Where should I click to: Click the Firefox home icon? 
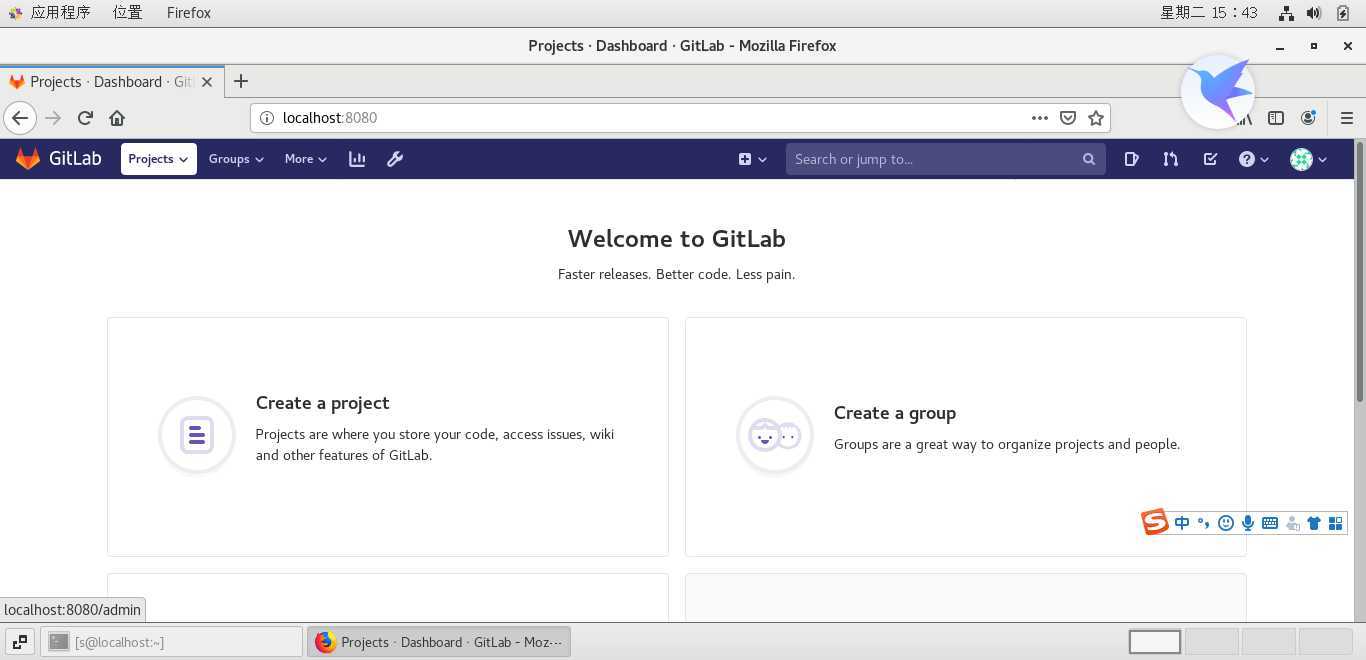tap(117, 118)
